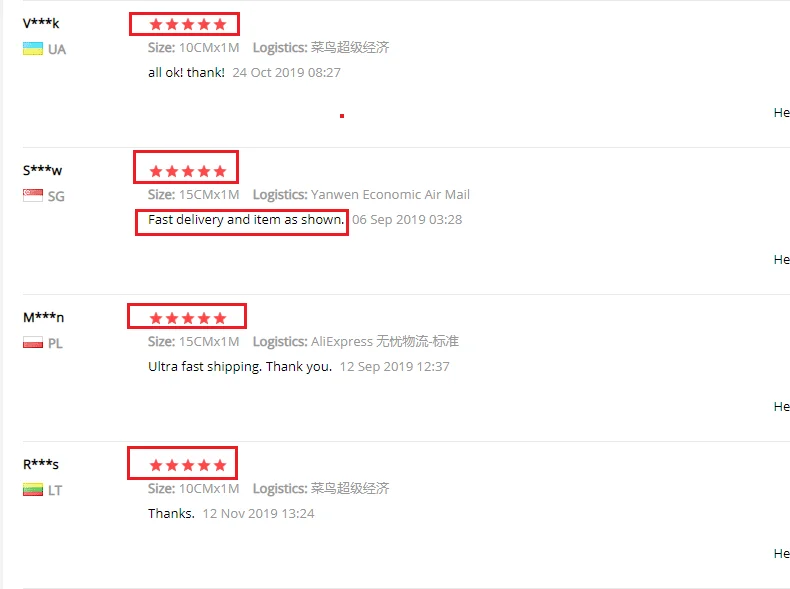Click the Helpful link on the S***w review
Image resolution: width=790 pixels, height=589 pixels.
tap(781, 259)
